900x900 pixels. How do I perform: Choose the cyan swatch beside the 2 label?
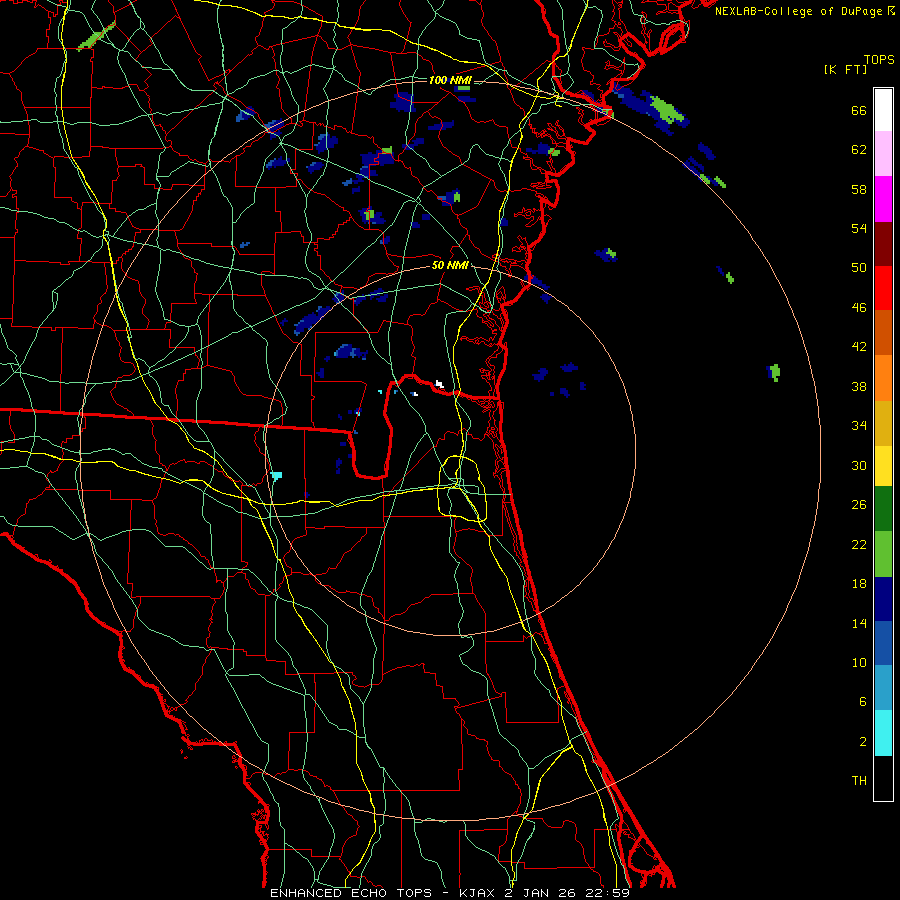883,733
